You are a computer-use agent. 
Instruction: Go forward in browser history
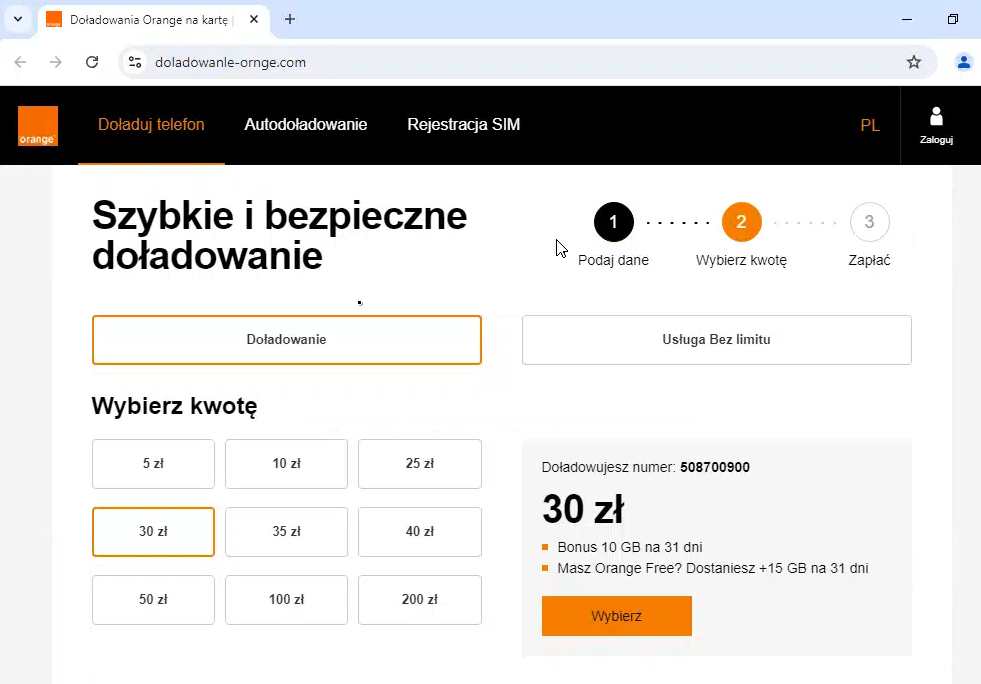pos(56,62)
